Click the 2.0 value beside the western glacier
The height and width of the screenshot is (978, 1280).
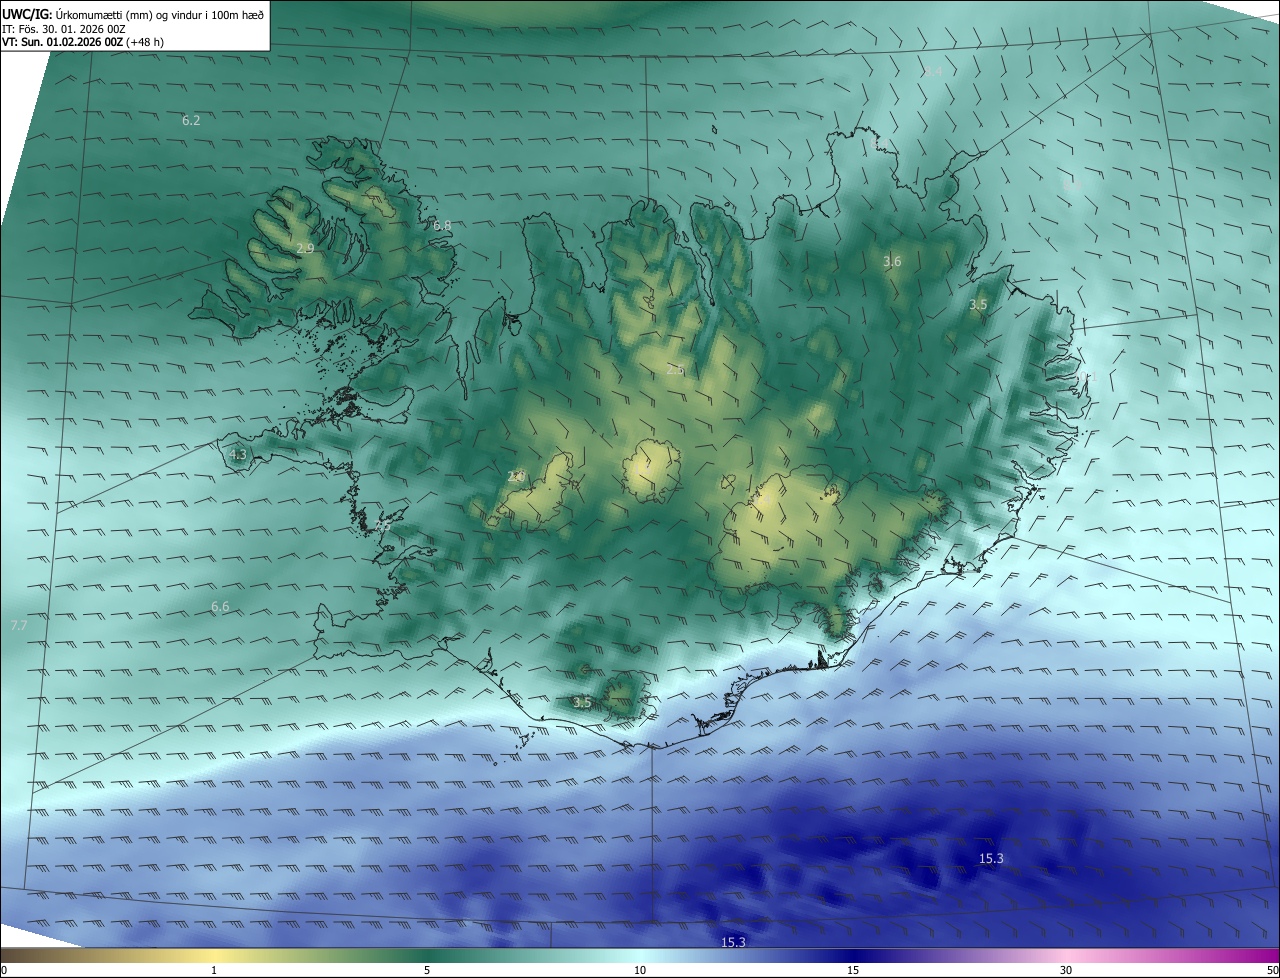point(516,477)
